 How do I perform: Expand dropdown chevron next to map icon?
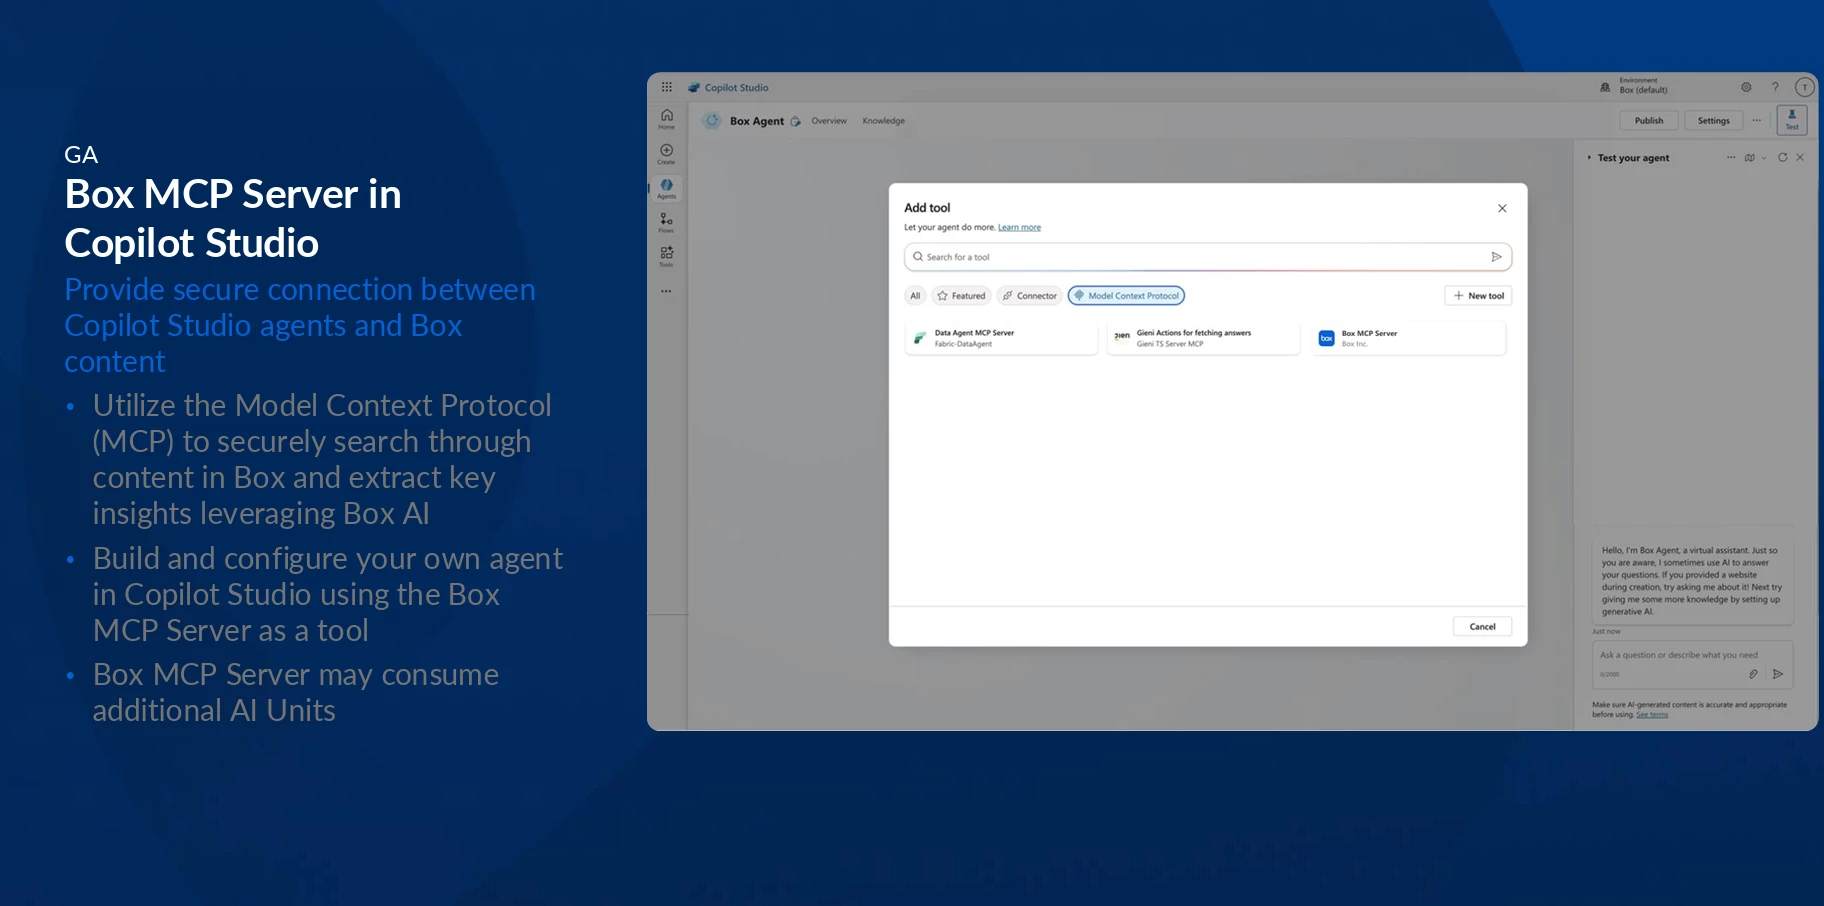(1764, 158)
